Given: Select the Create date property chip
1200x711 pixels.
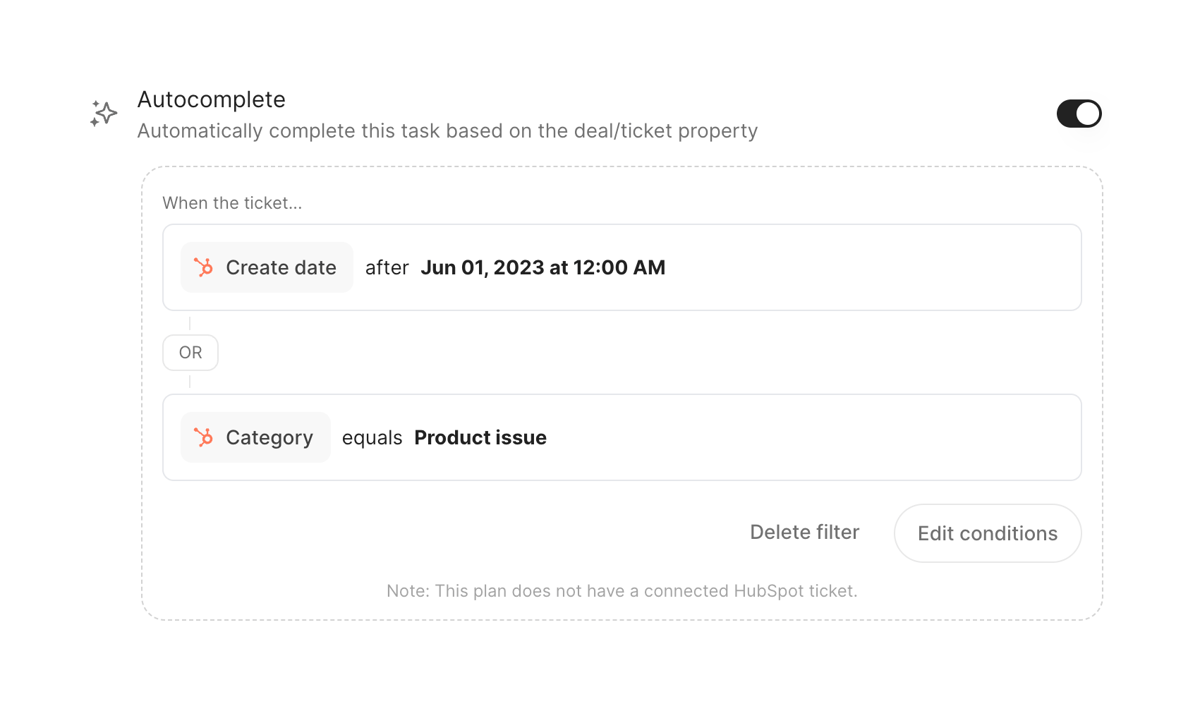Looking at the screenshot, I should 266,267.
